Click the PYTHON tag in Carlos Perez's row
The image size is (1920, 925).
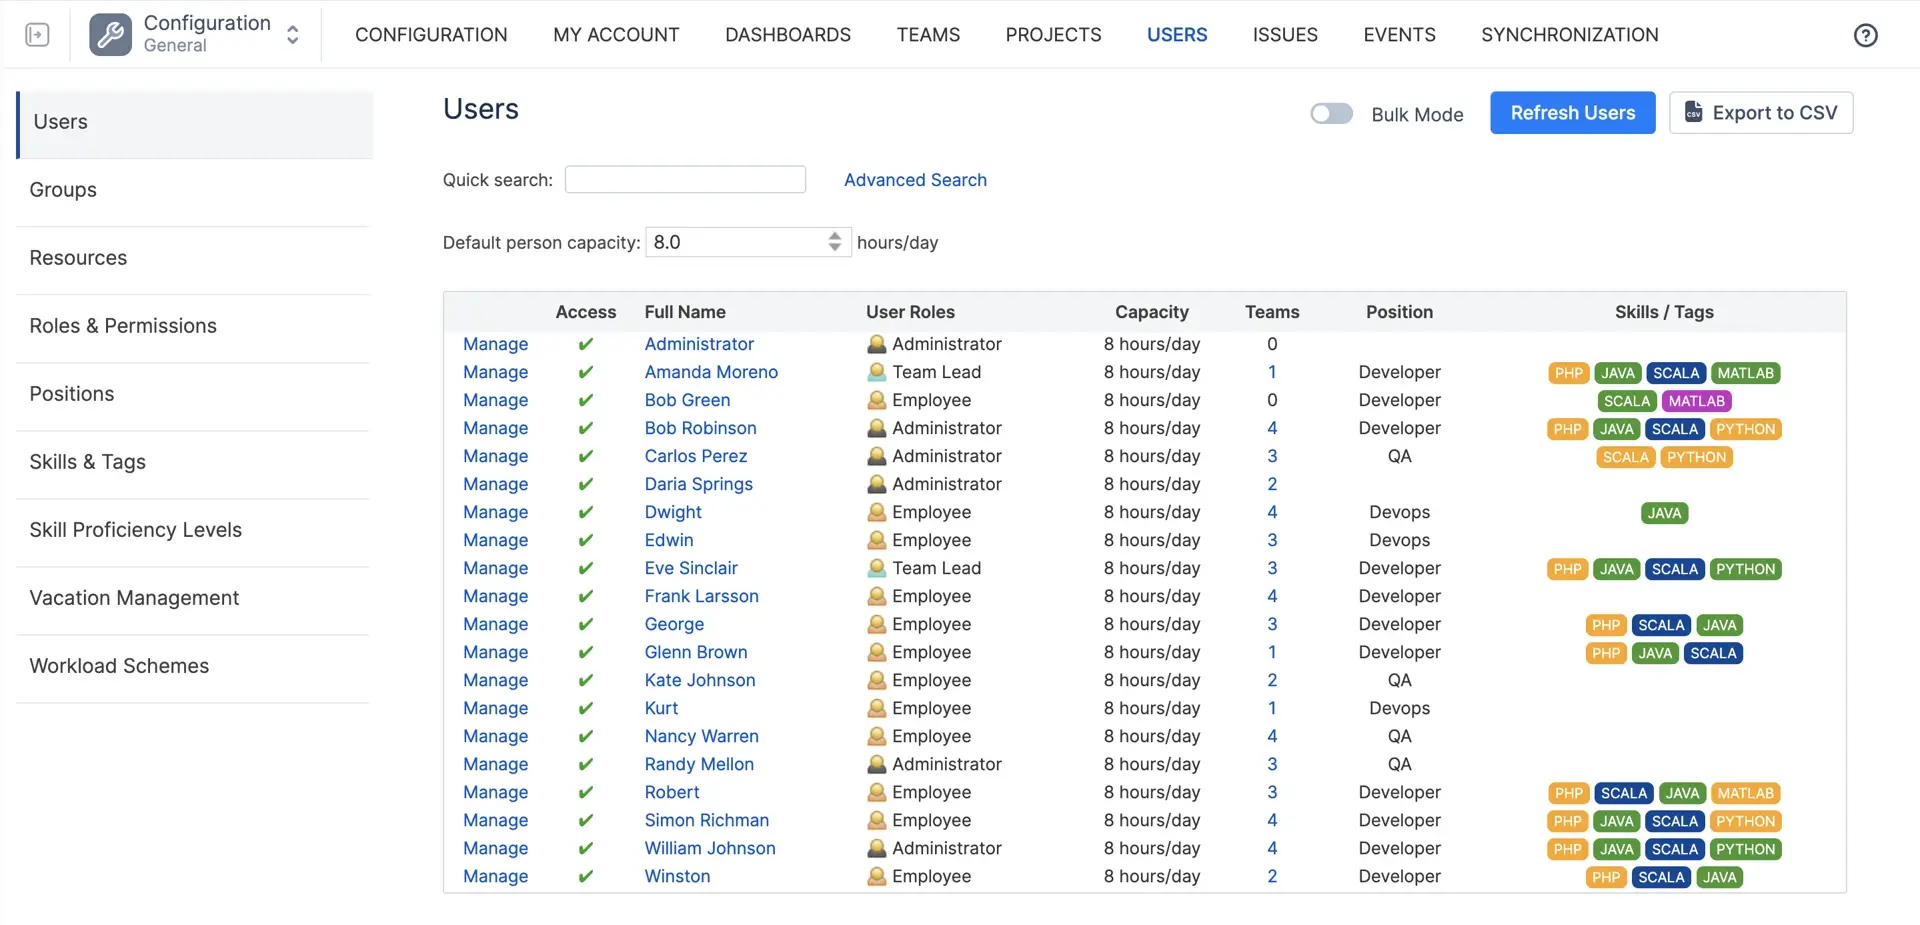(x=1696, y=457)
